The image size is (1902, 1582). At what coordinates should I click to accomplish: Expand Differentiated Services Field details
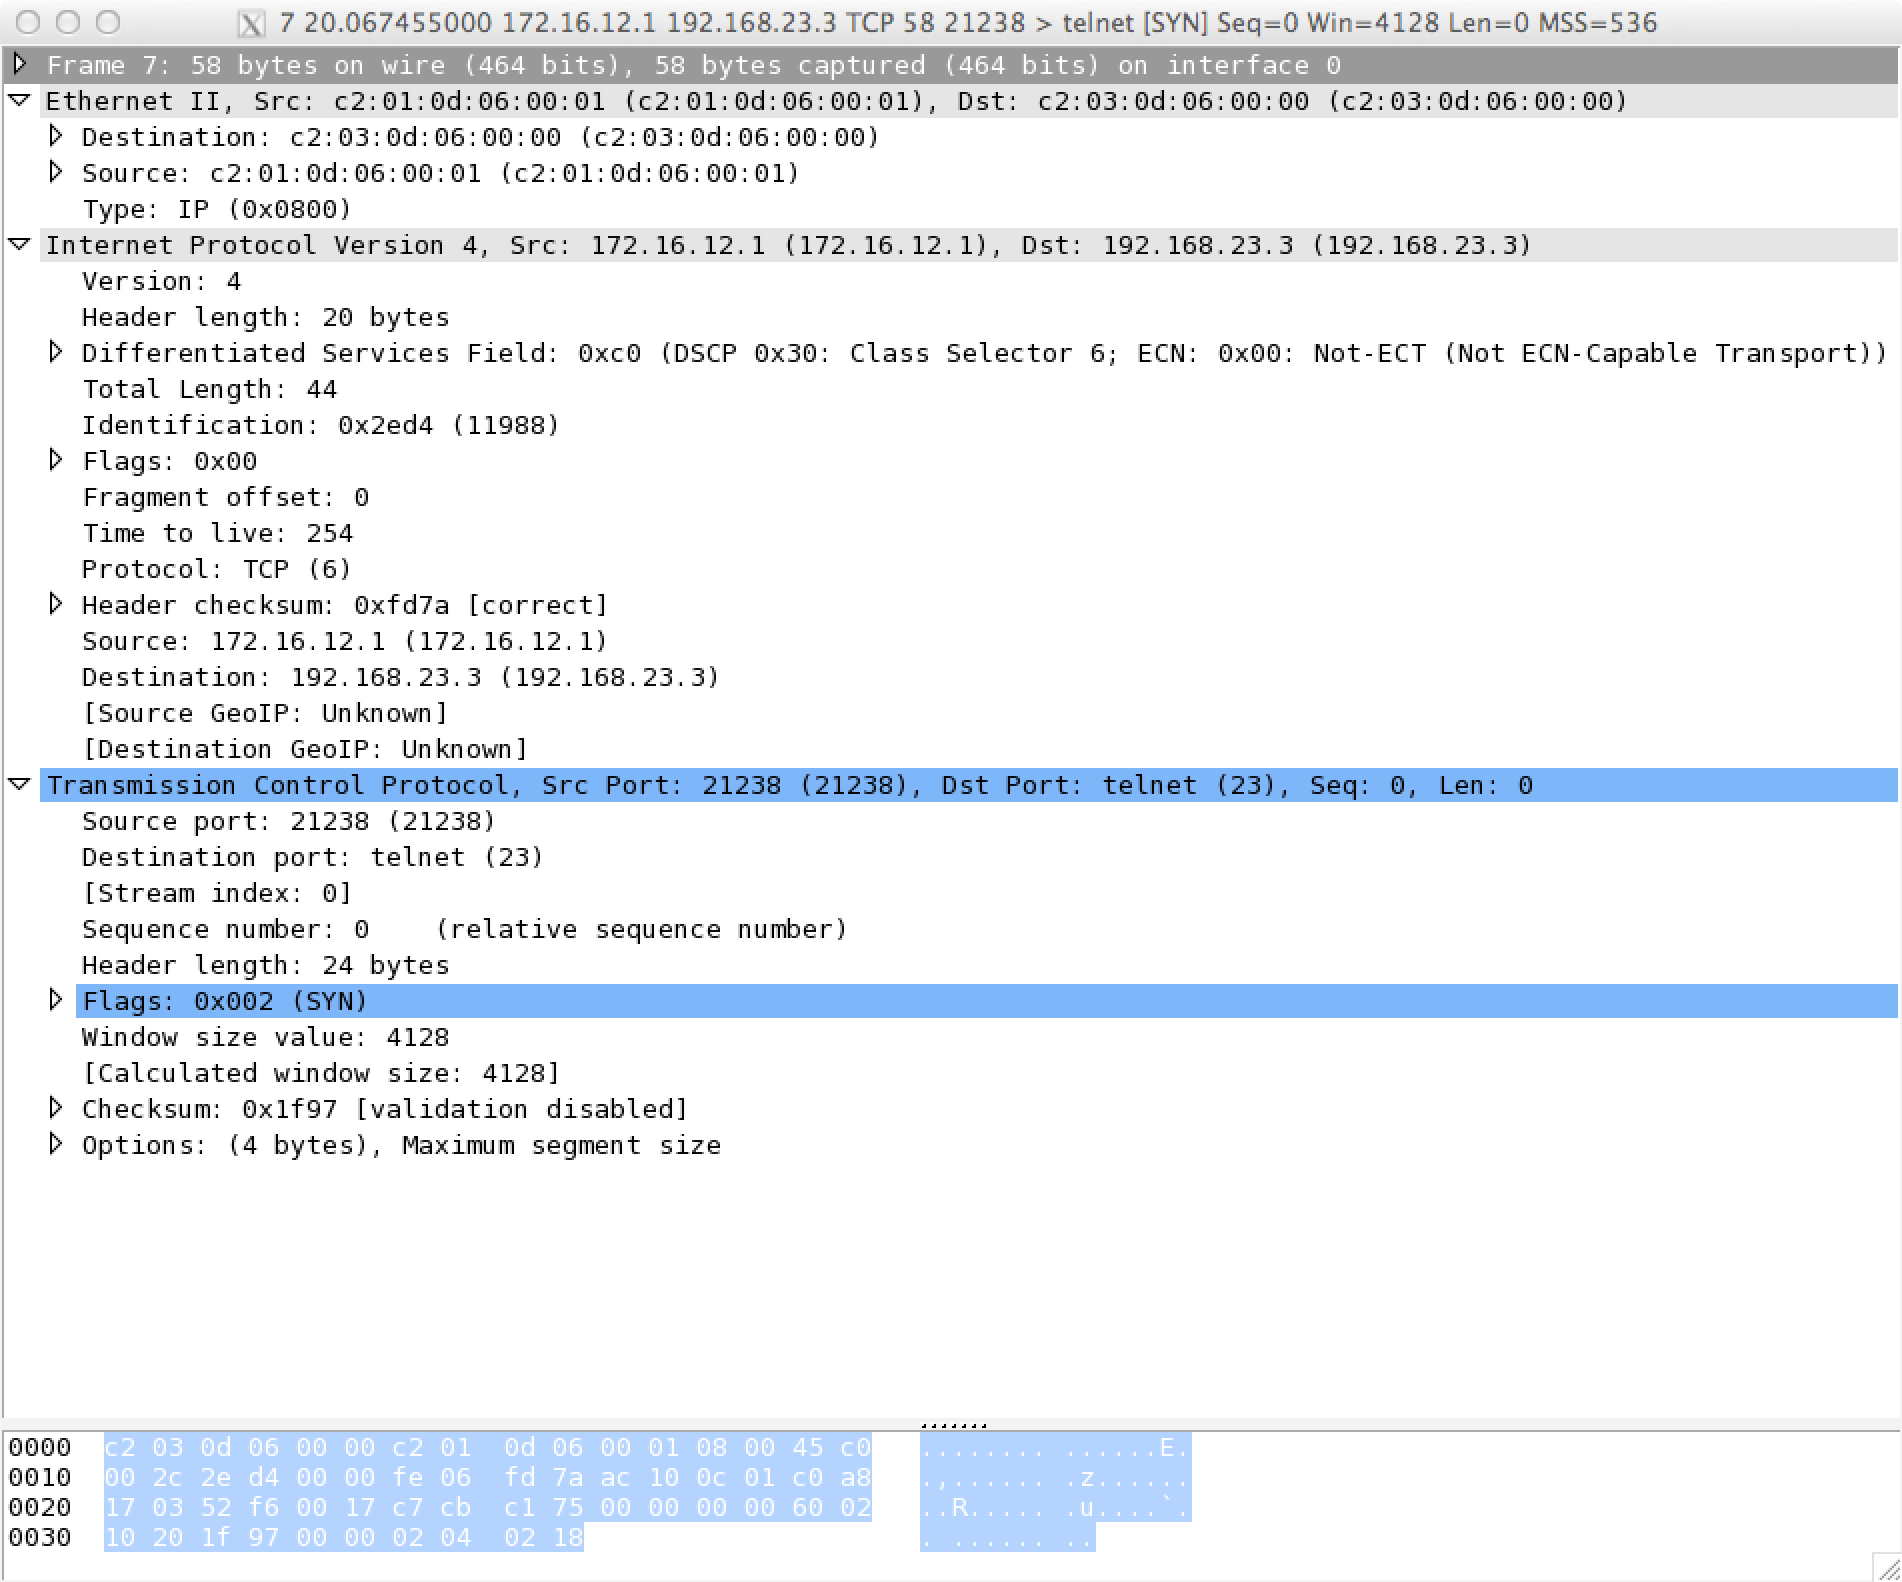pyautogui.click(x=56, y=352)
